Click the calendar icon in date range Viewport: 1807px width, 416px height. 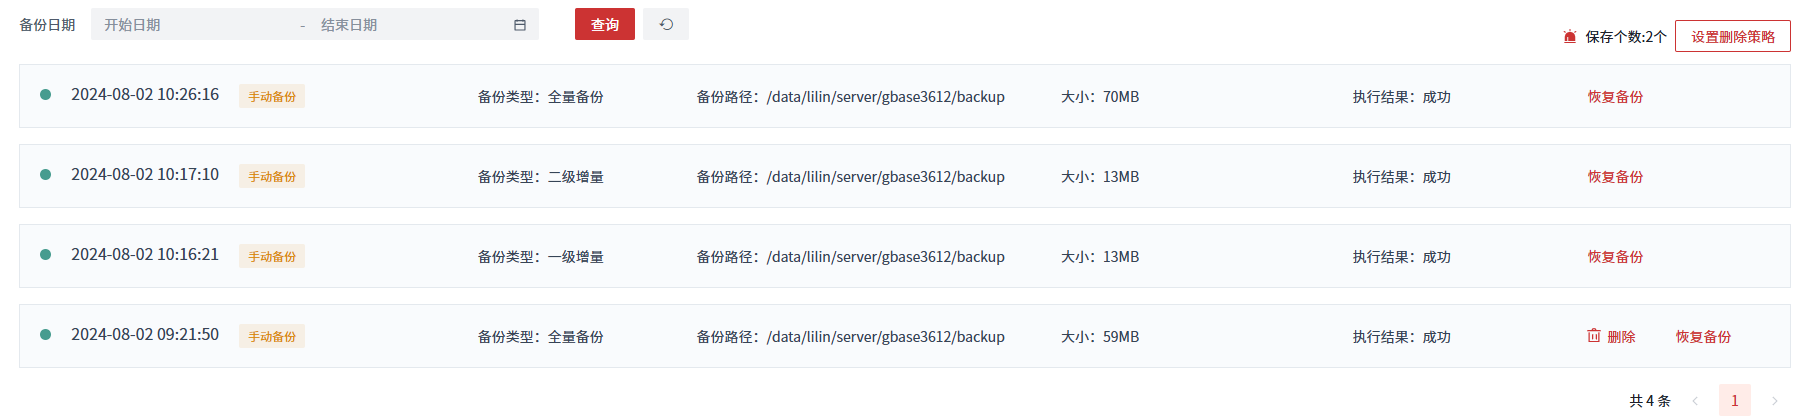tap(520, 25)
